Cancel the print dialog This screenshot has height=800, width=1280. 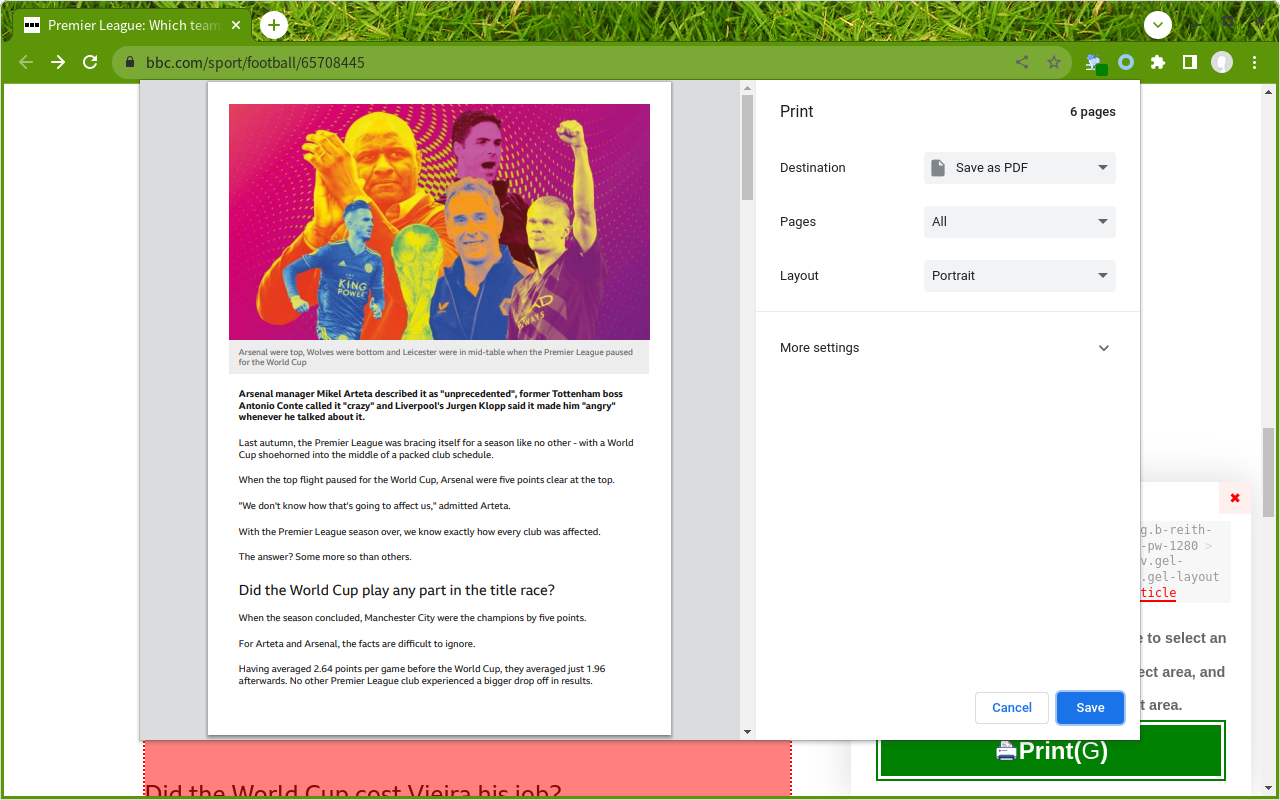click(x=1012, y=708)
